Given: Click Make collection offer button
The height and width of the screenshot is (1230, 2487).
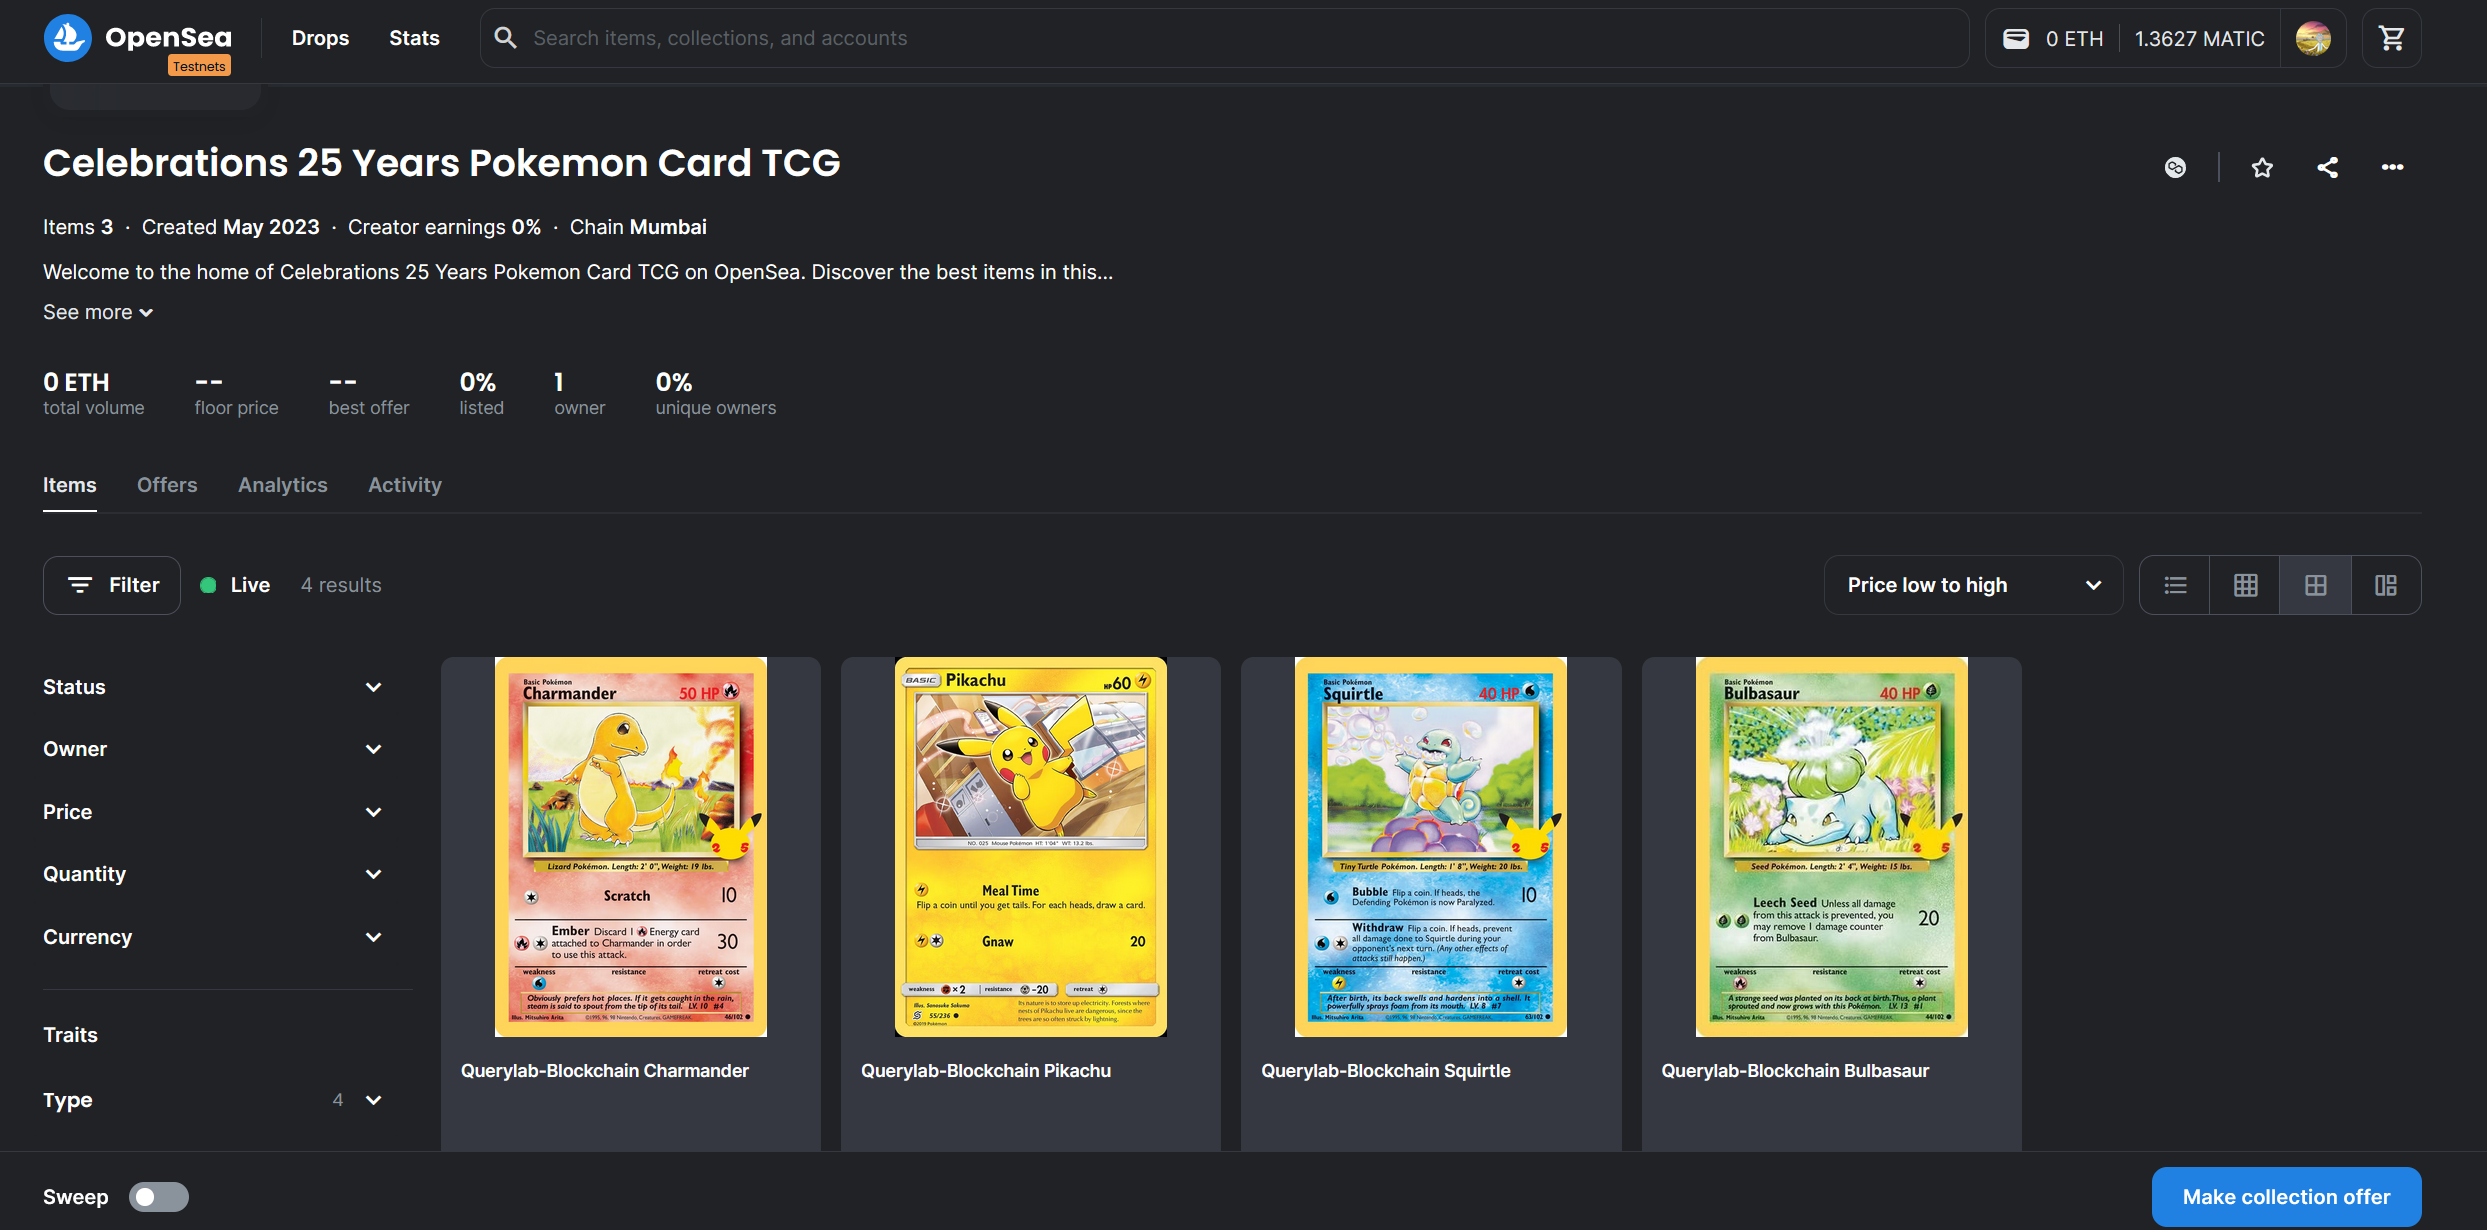Looking at the screenshot, I should coord(2285,1197).
